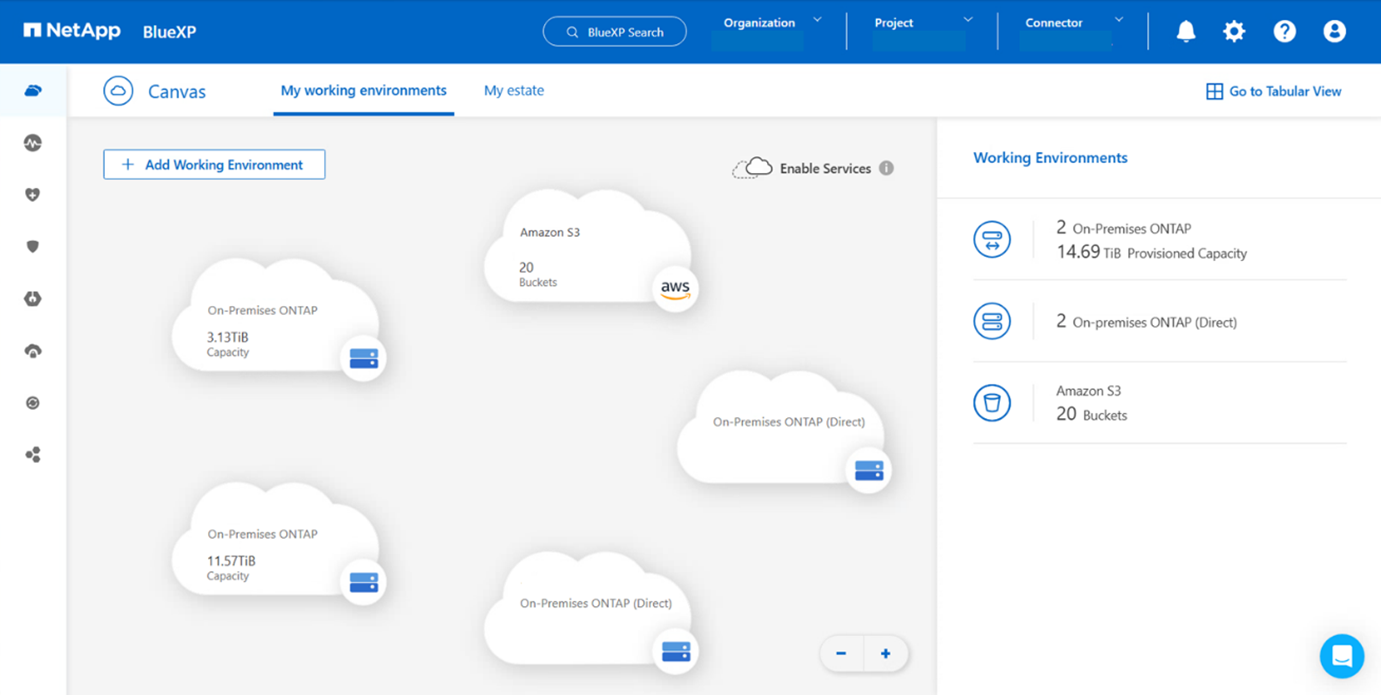
Task: Open the cloud mobility sidebar icon
Action: [x=33, y=351]
